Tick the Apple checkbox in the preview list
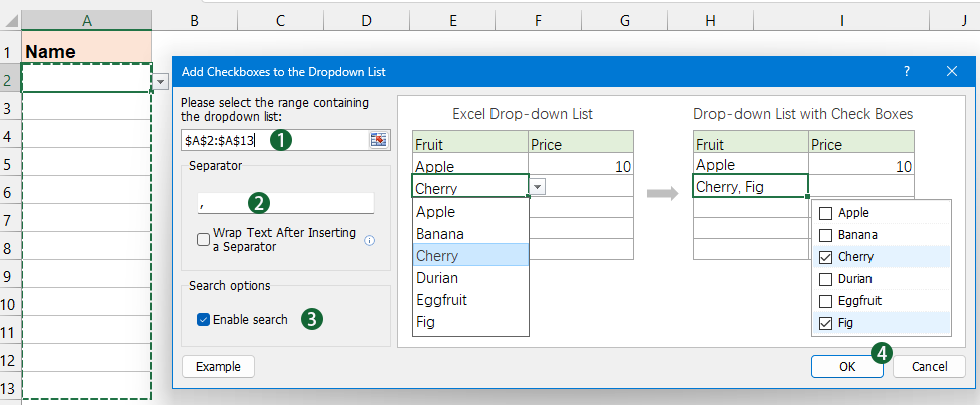The image size is (980, 405). pyautogui.click(x=826, y=213)
